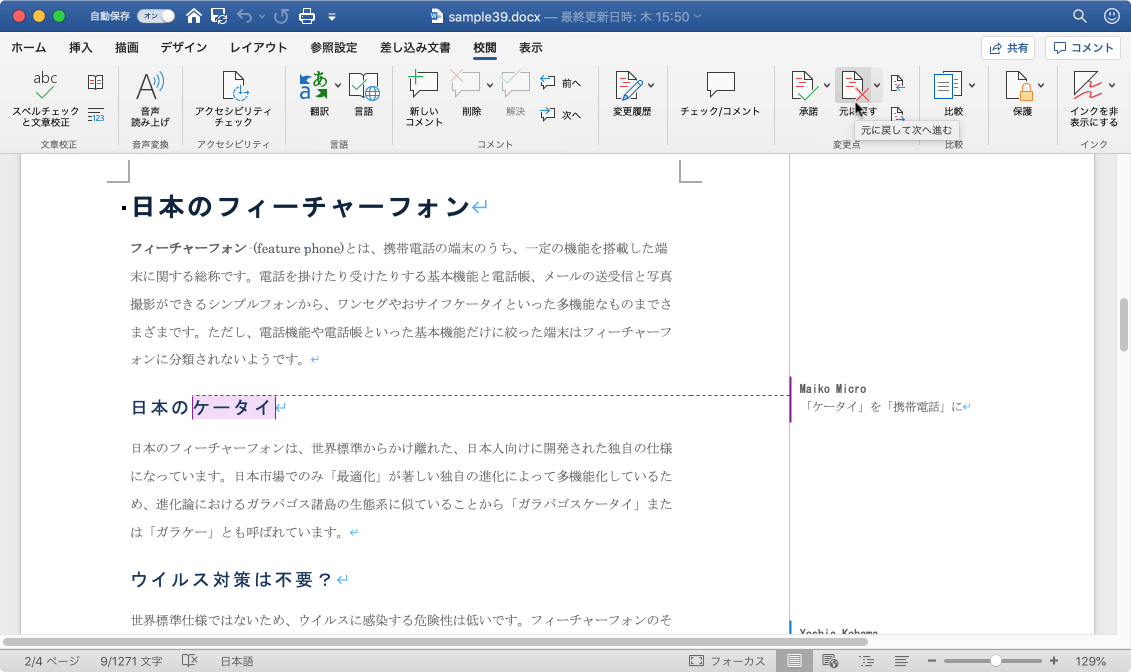This screenshot has height=672, width=1131.
Task: Switch to the 挿入 (Insert) tab
Action: click(81, 47)
